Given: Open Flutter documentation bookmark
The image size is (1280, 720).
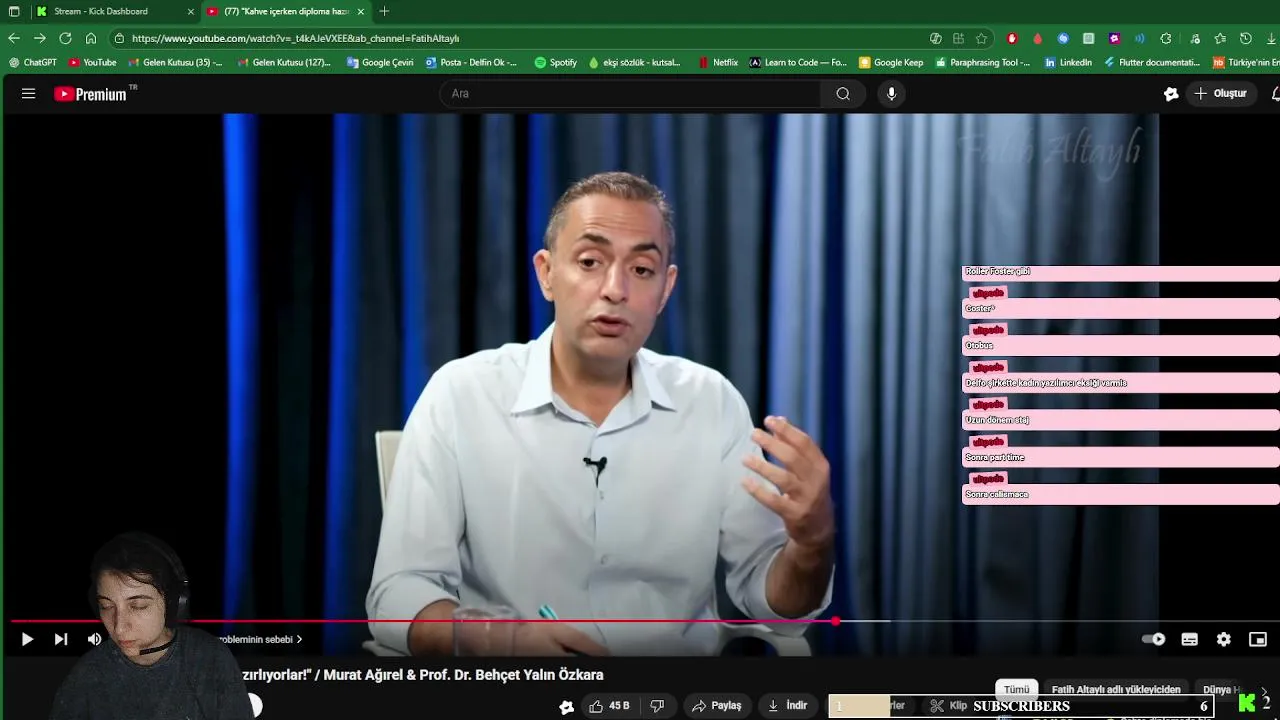Looking at the screenshot, I should point(1152,62).
